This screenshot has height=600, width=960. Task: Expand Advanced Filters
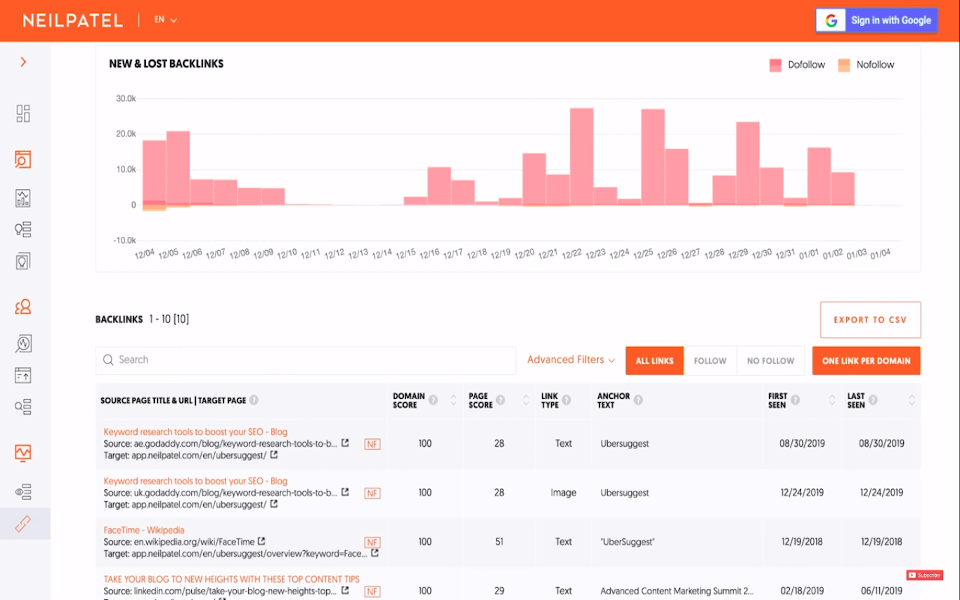click(x=571, y=360)
